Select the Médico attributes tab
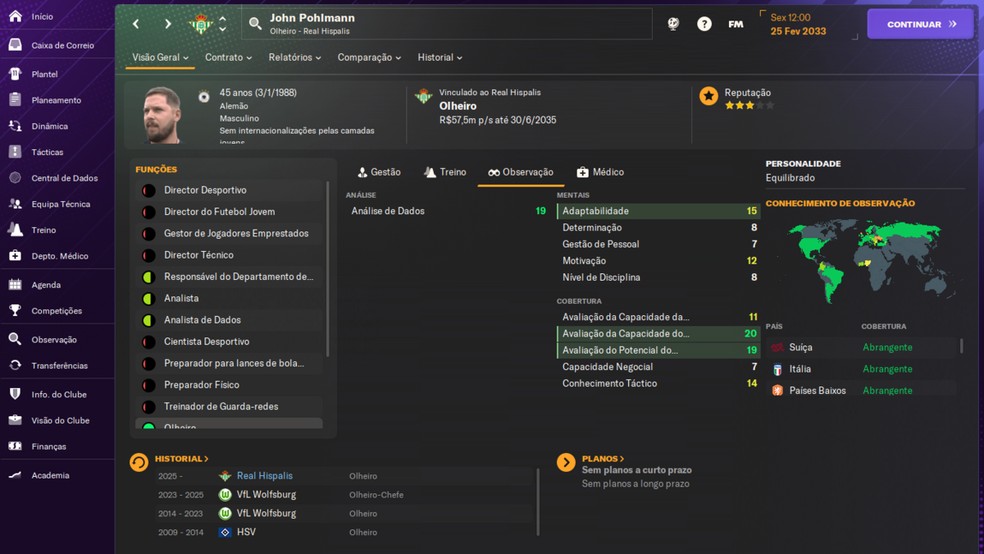Image resolution: width=984 pixels, height=554 pixels. [x=600, y=172]
